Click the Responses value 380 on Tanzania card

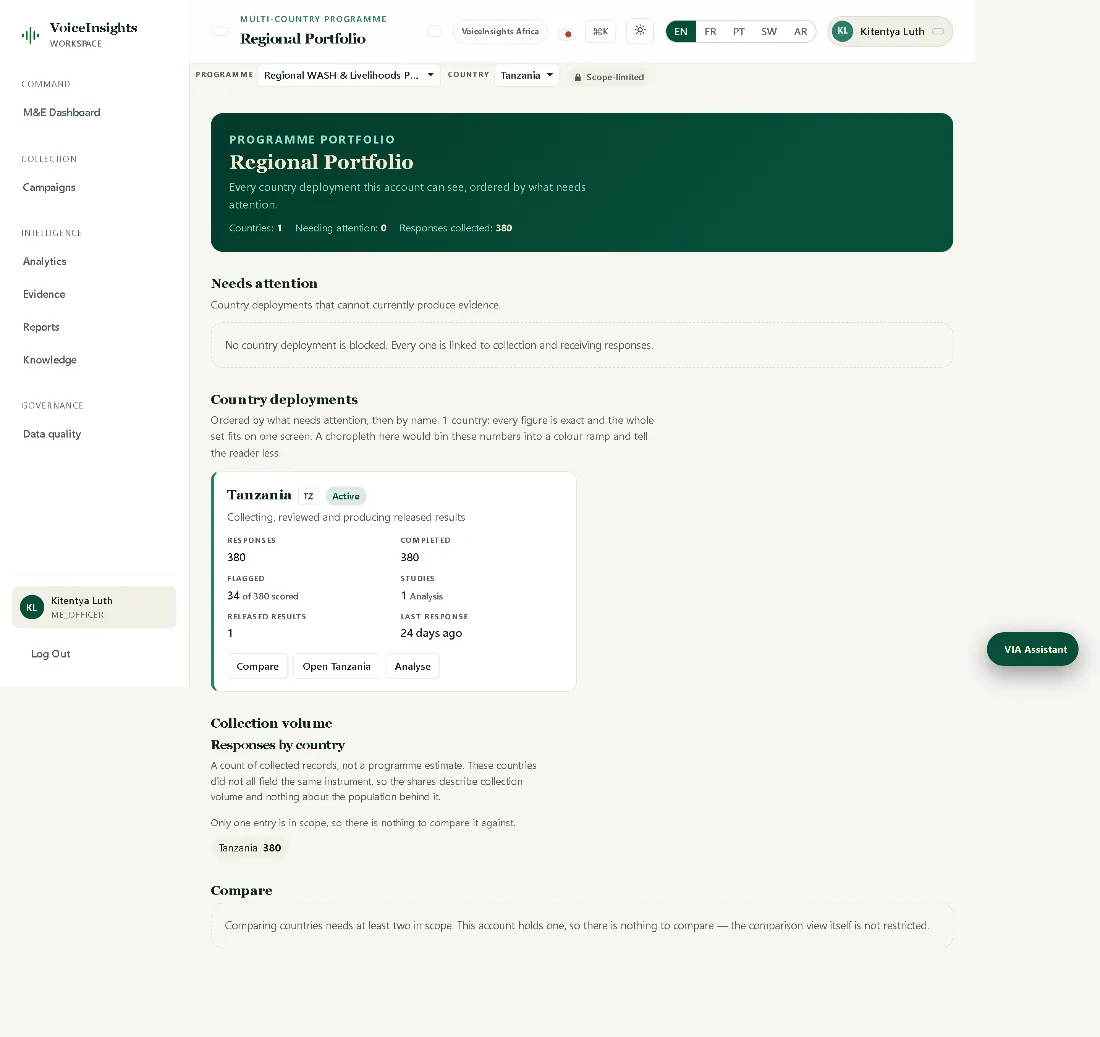[x=236, y=557]
